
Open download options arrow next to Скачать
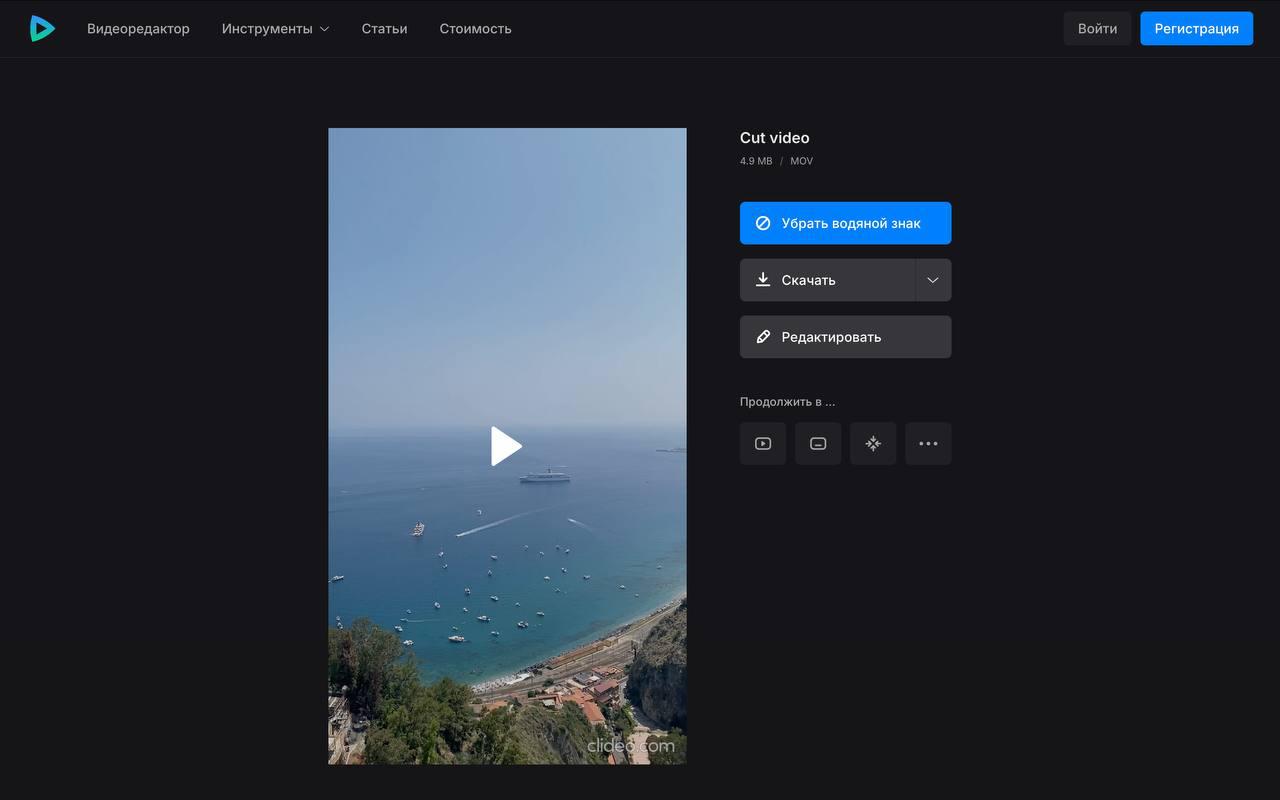coord(933,280)
